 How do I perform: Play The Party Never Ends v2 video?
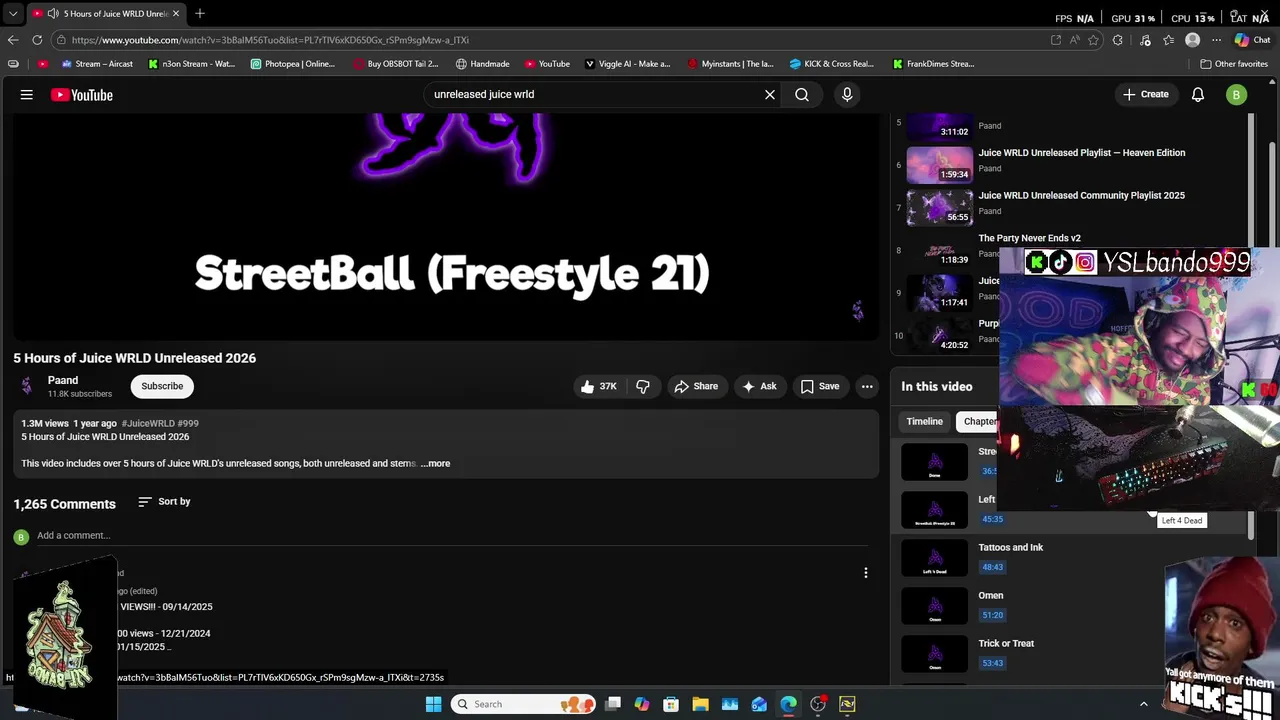pyautogui.click(x=1029, y=239)
